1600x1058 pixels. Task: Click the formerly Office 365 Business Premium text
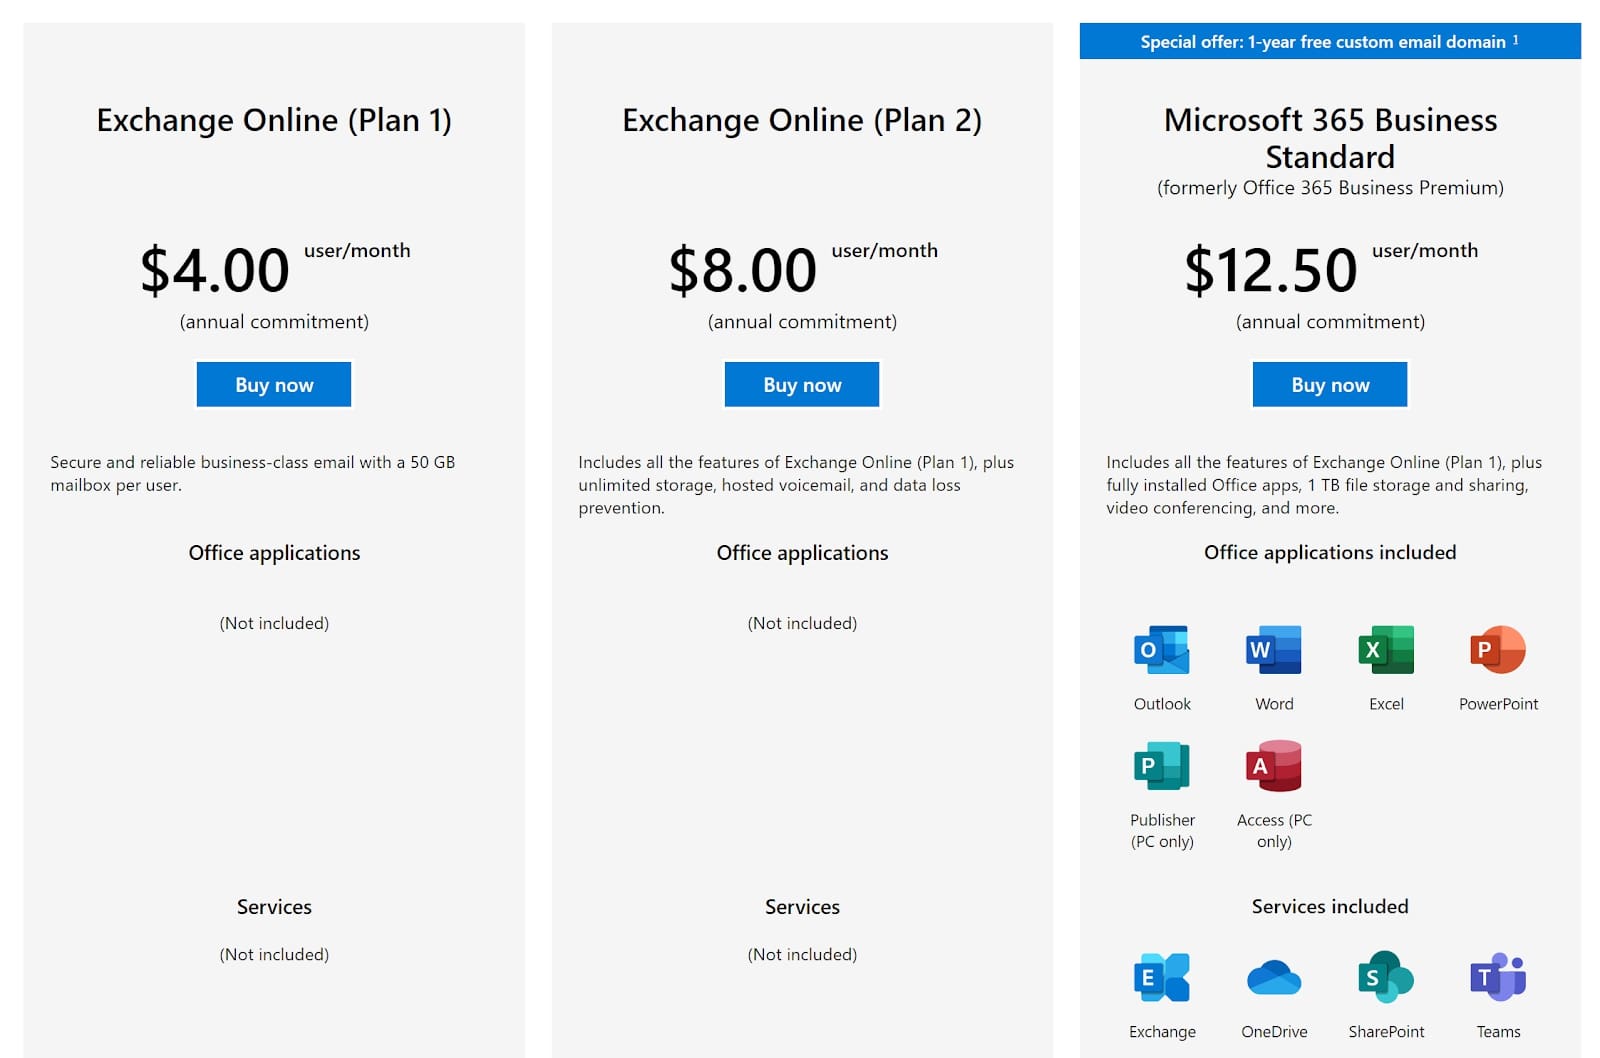pyautogui.click(x=1330, y=188)
